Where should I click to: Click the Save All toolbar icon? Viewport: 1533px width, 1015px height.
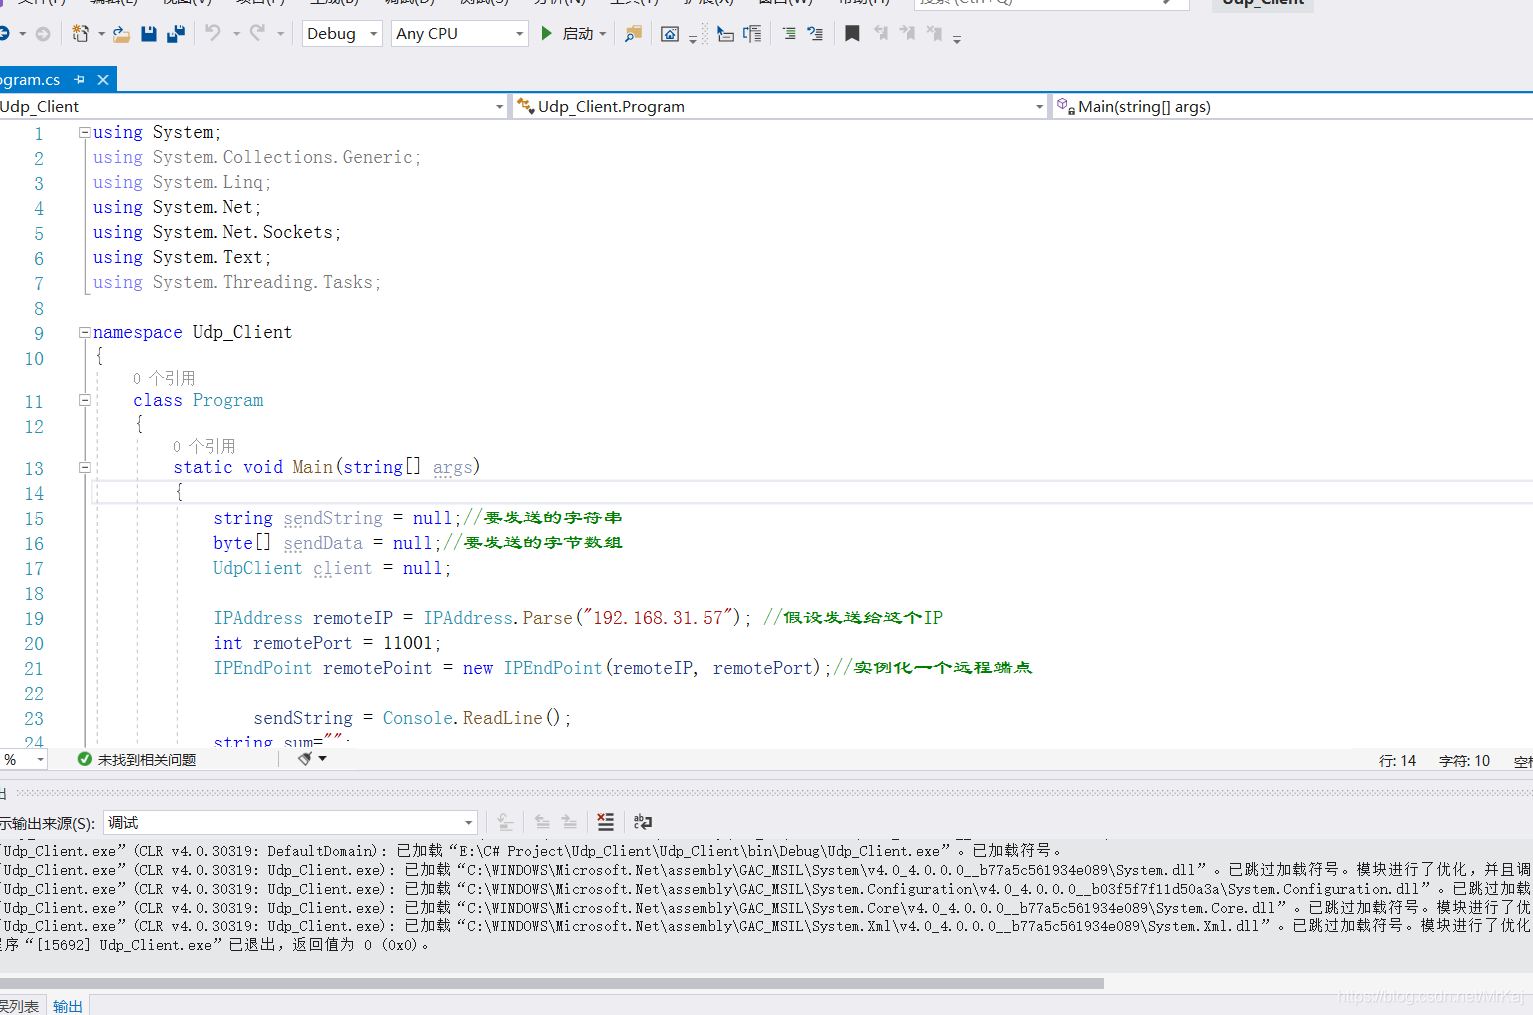click(x=176, y=34)
